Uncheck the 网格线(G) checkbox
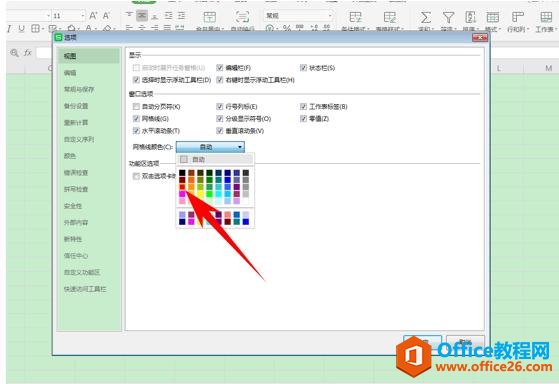Viewport: 559px width, 384px height. click(x=136, y=118)
